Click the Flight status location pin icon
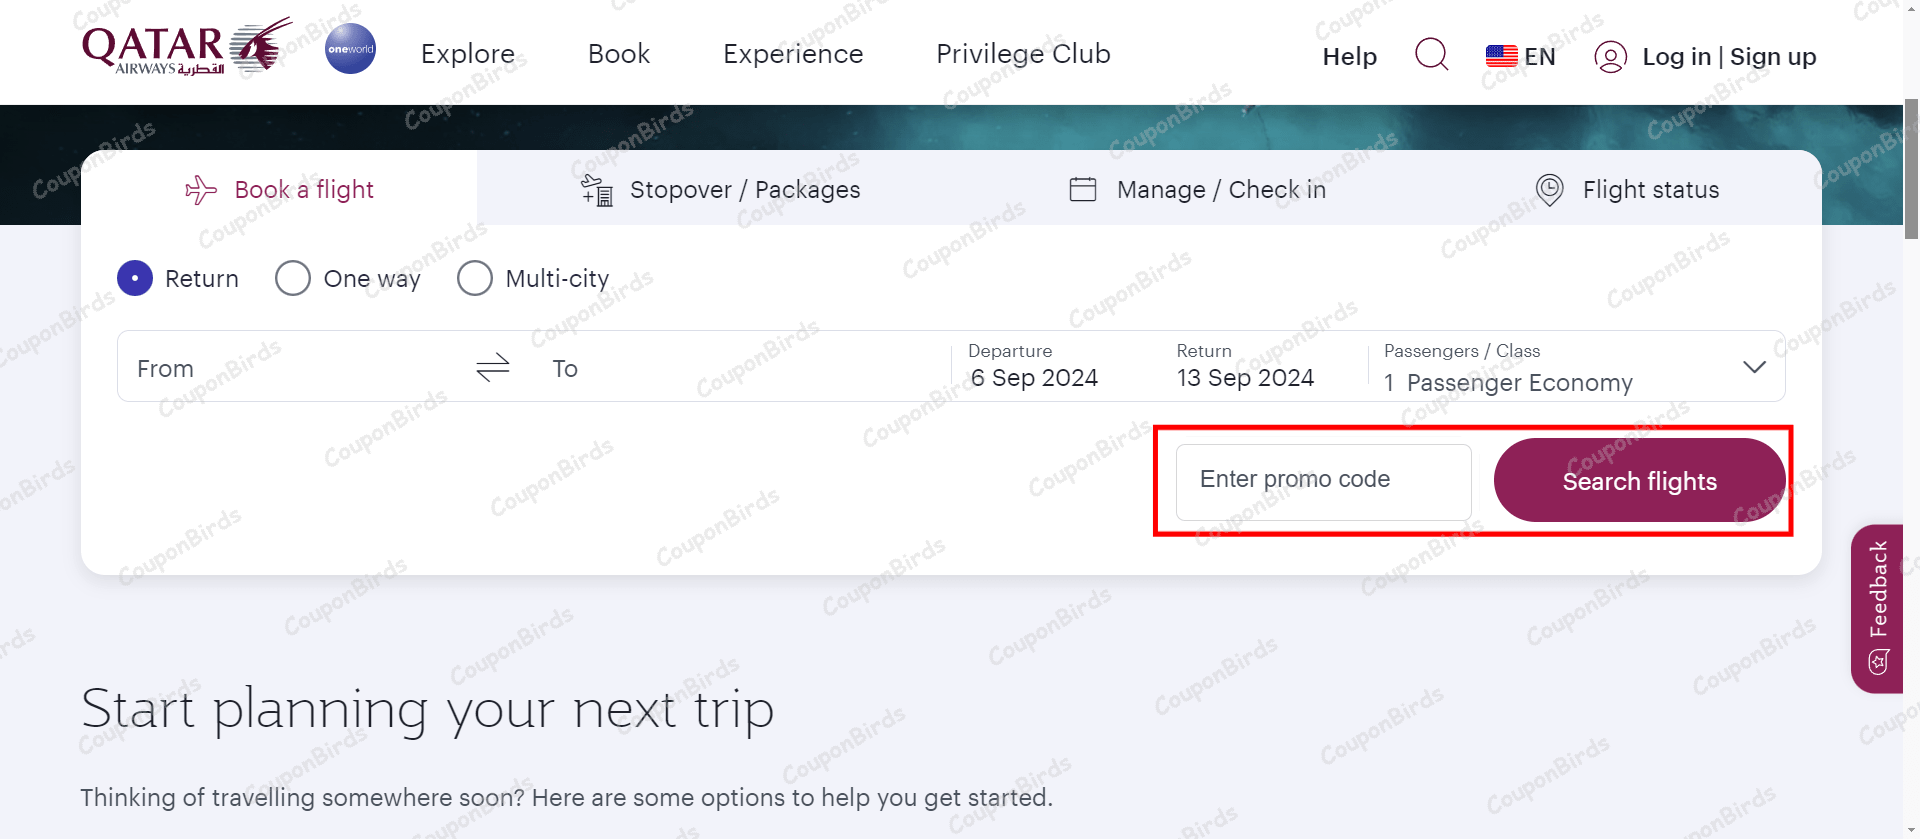The image size is (1920, 839). tap(1549, 189)
